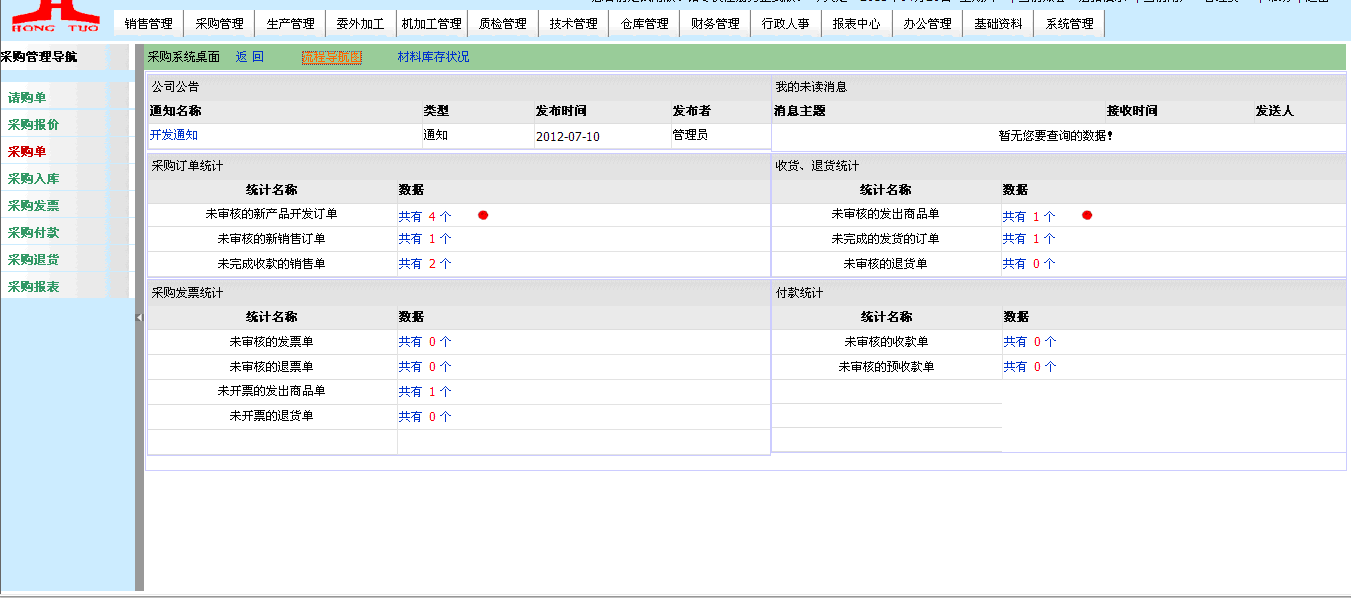Select 采购入库 in the sidebar
1351x598 pixels.
pos(33,179)
